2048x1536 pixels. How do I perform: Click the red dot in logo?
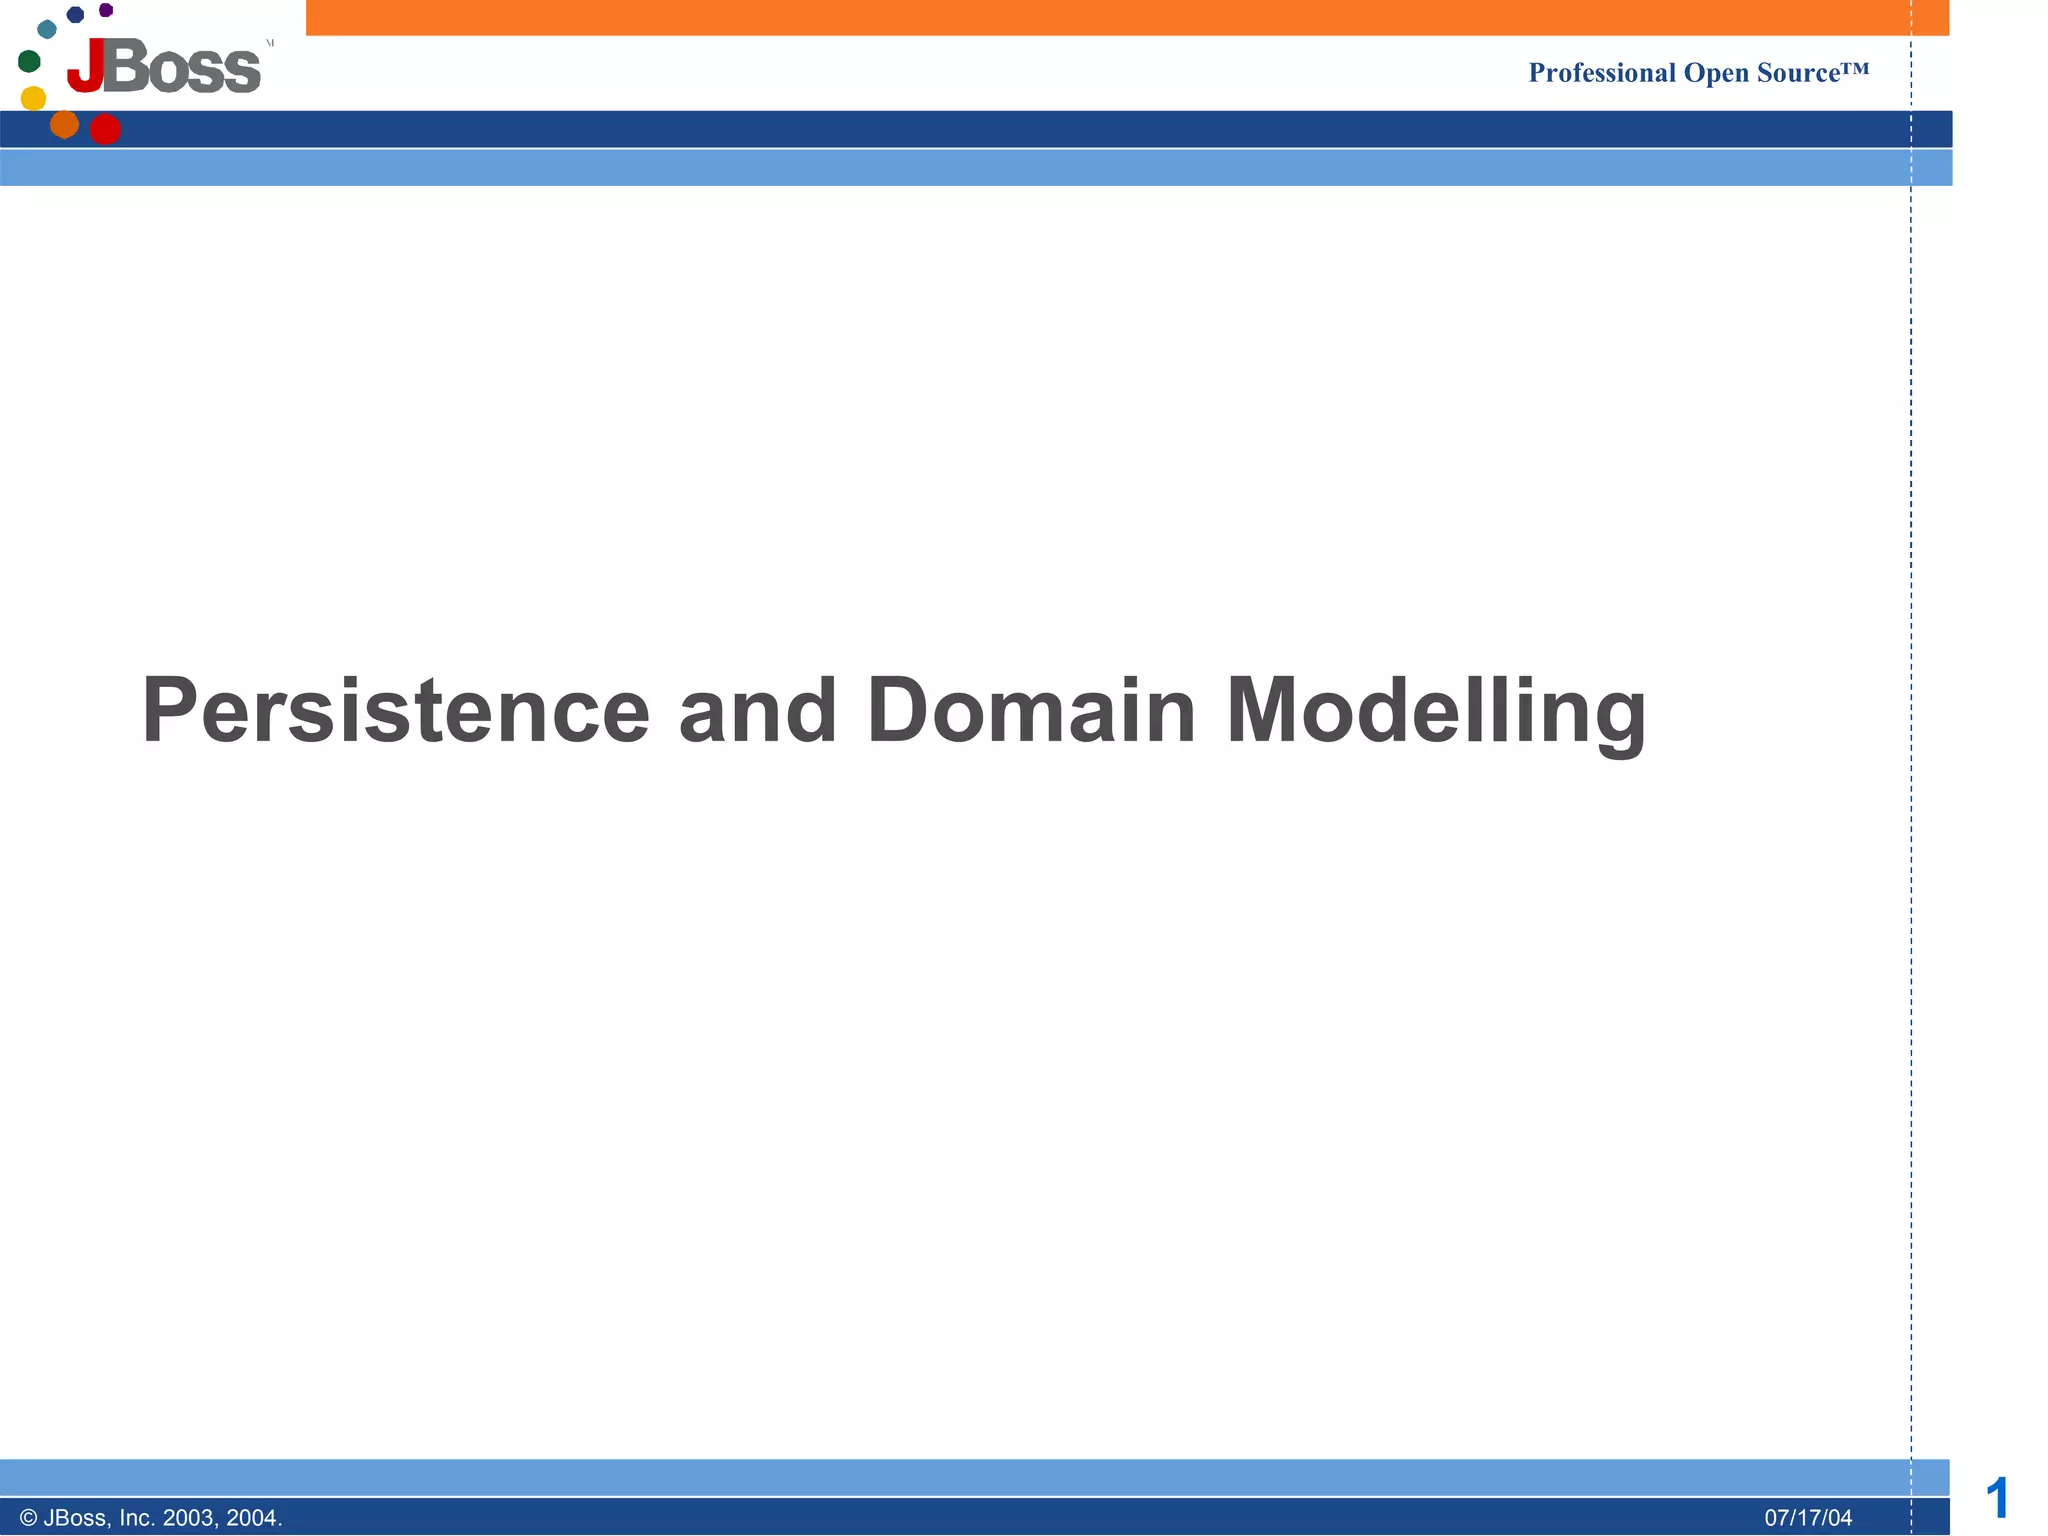105,129
